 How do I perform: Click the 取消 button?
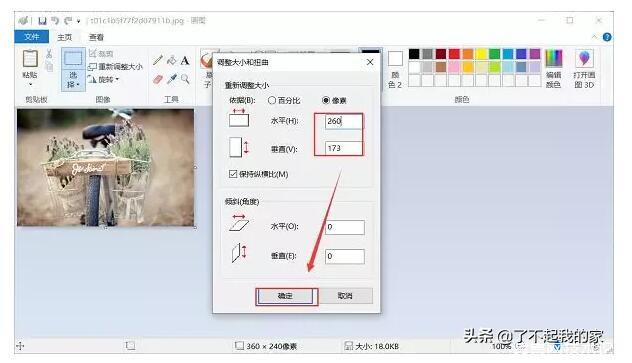pos(345,296)
